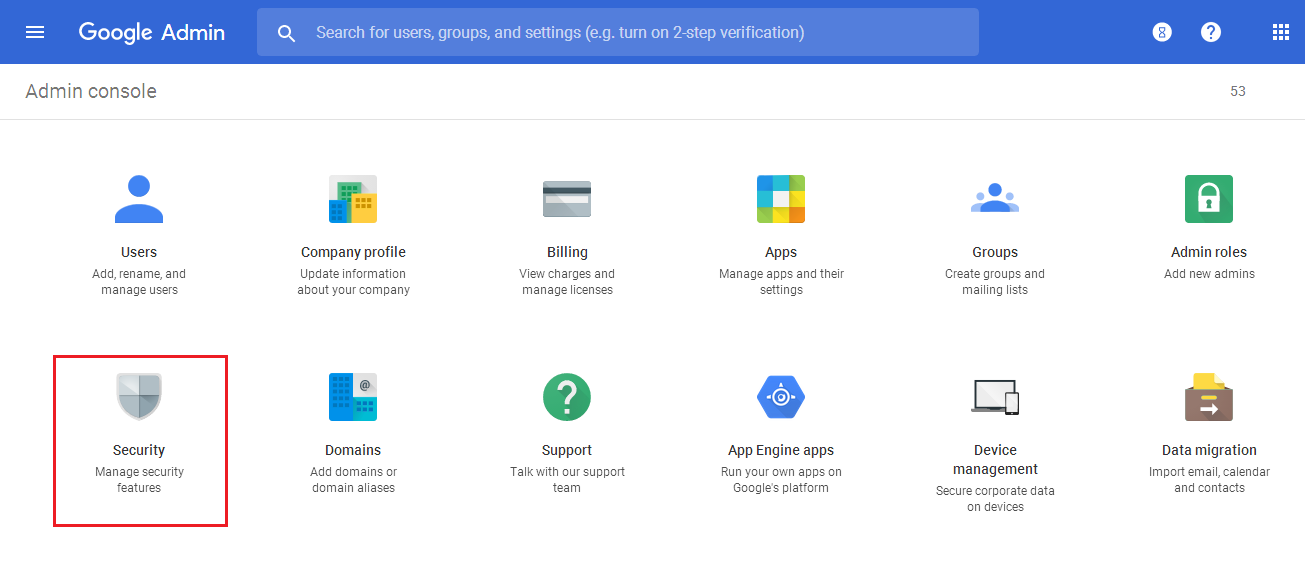The width and height of the screenshot is (1305, 573).
Task: Click the number 53 counter
Action: tap(1238, 91)
